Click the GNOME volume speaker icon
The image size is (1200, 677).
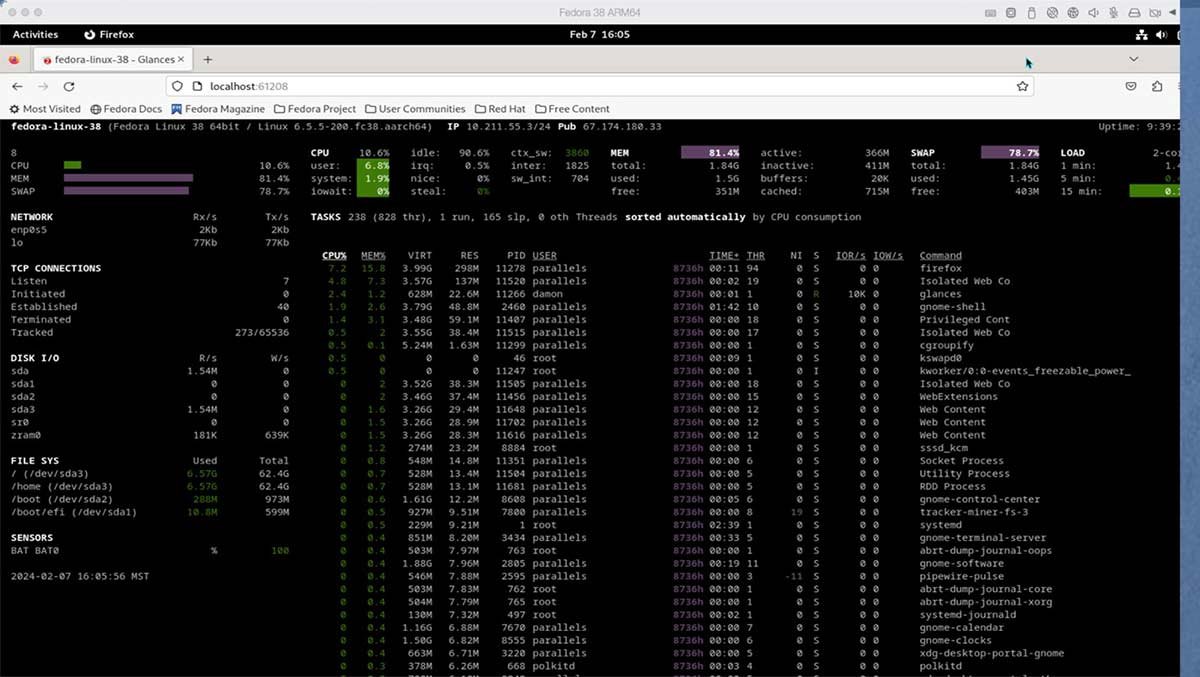tap(1161, 34)
